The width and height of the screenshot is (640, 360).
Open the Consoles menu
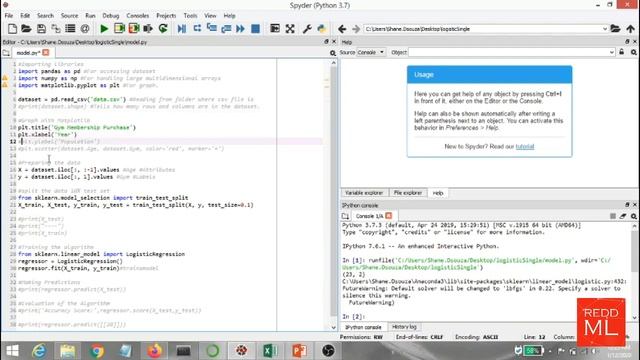pos(138,16)
